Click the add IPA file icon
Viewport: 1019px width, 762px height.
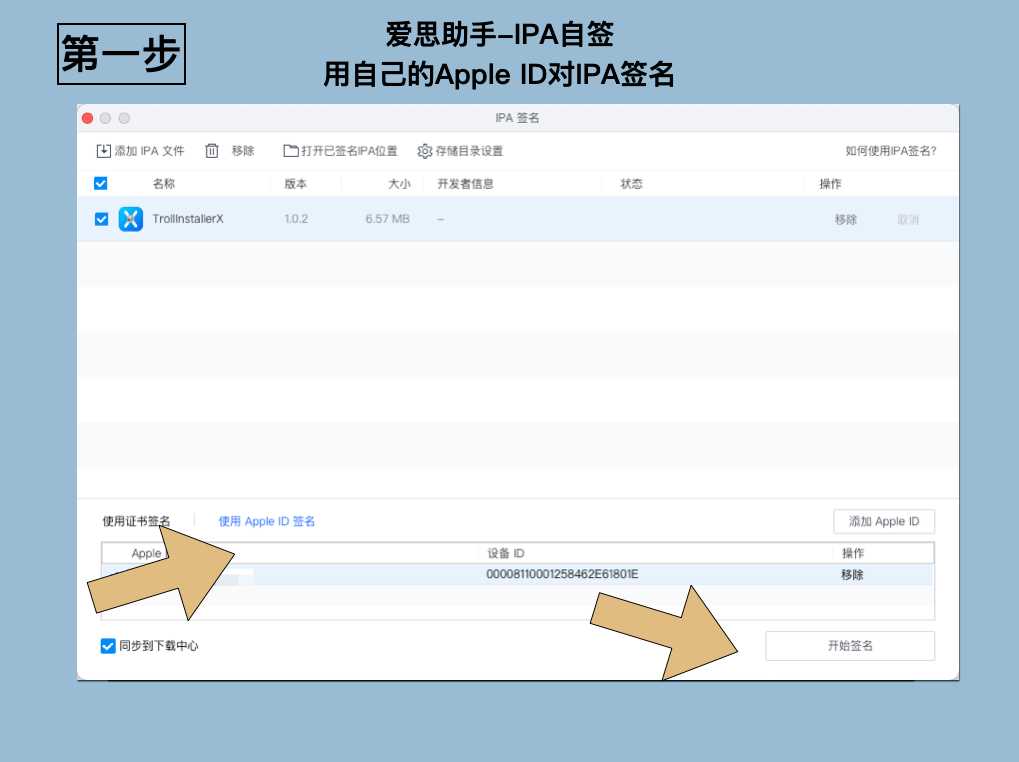click(103, 151)
